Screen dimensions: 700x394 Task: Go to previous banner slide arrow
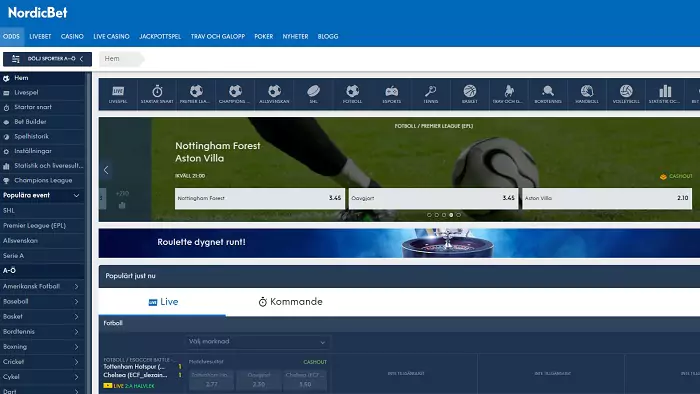pyautogui.click(x=106, y=170)
